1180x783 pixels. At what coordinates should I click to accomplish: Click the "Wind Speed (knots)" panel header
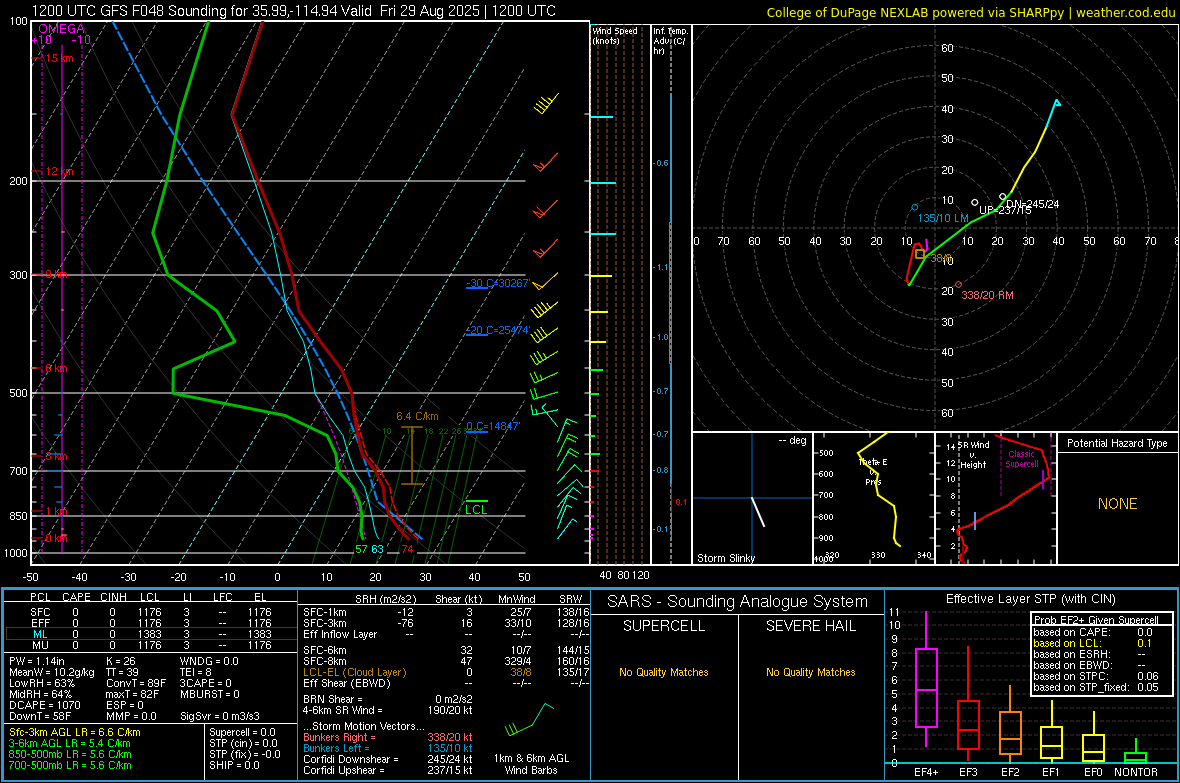pos(615,35)
